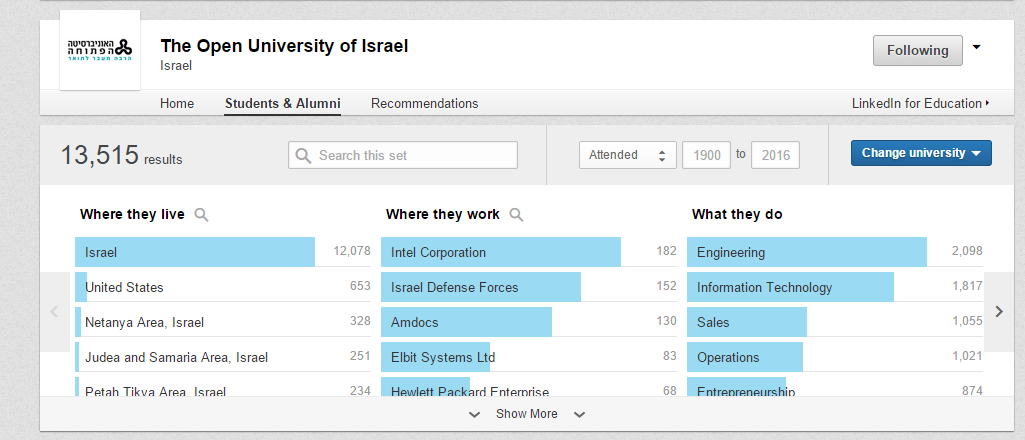Click the magnifier icon in search box

tap(303, 156)
